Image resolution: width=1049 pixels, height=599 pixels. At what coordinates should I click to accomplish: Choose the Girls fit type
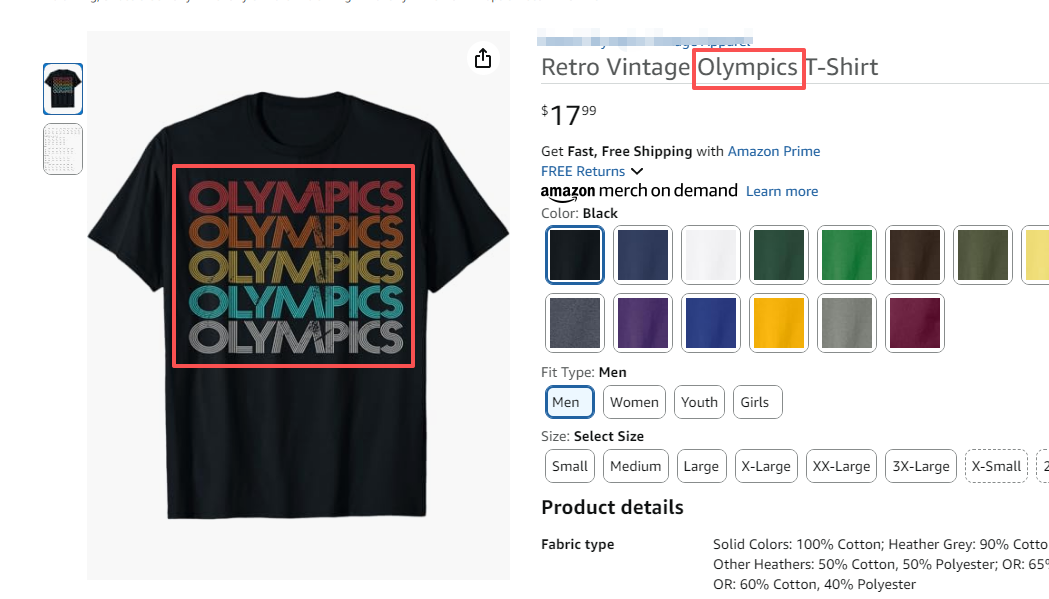(755, 402)
